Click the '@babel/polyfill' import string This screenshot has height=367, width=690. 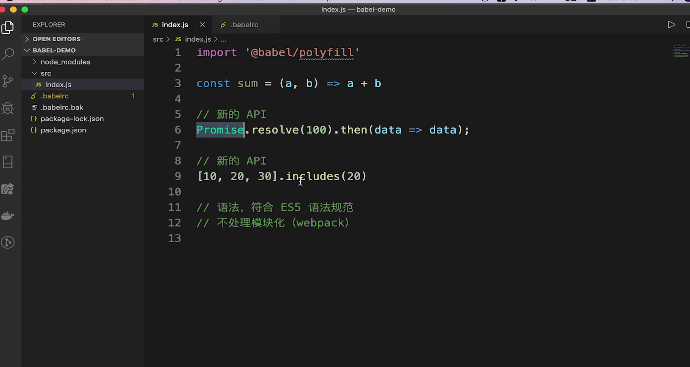(303, 52)
